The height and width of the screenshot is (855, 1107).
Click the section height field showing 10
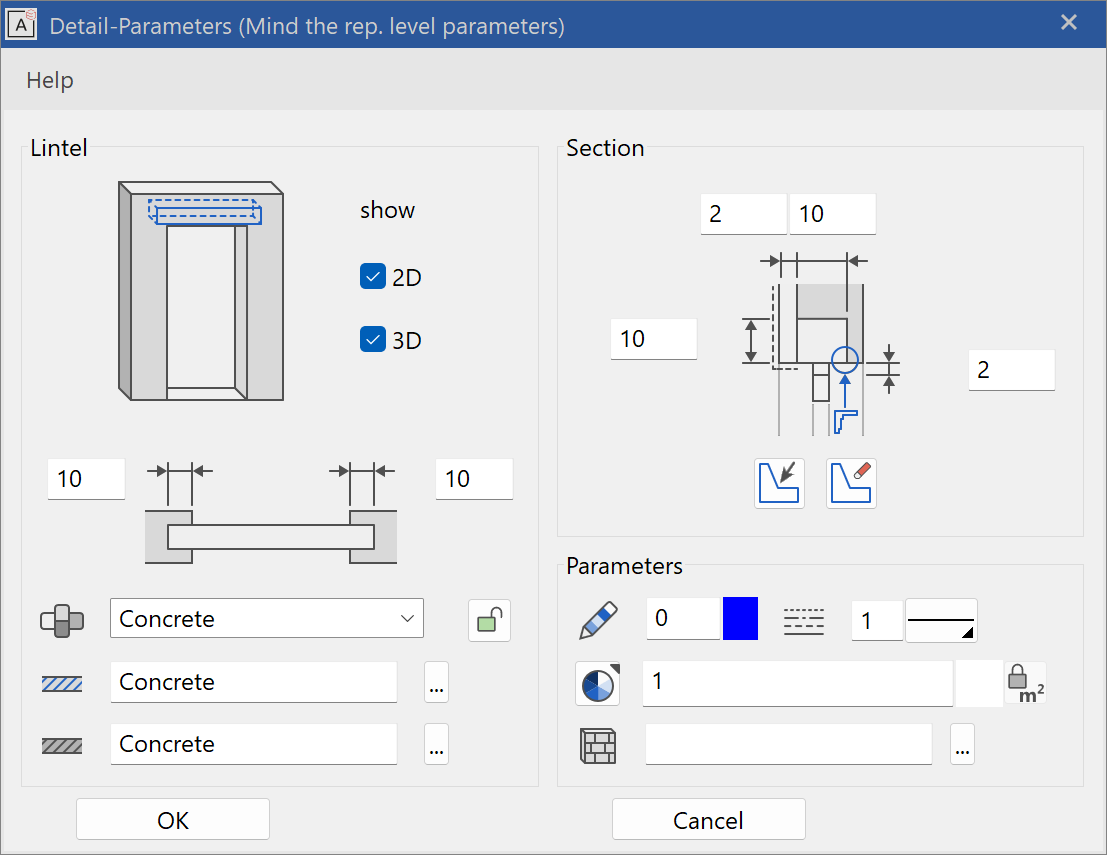pyautogui.click(x=654, y=339)
